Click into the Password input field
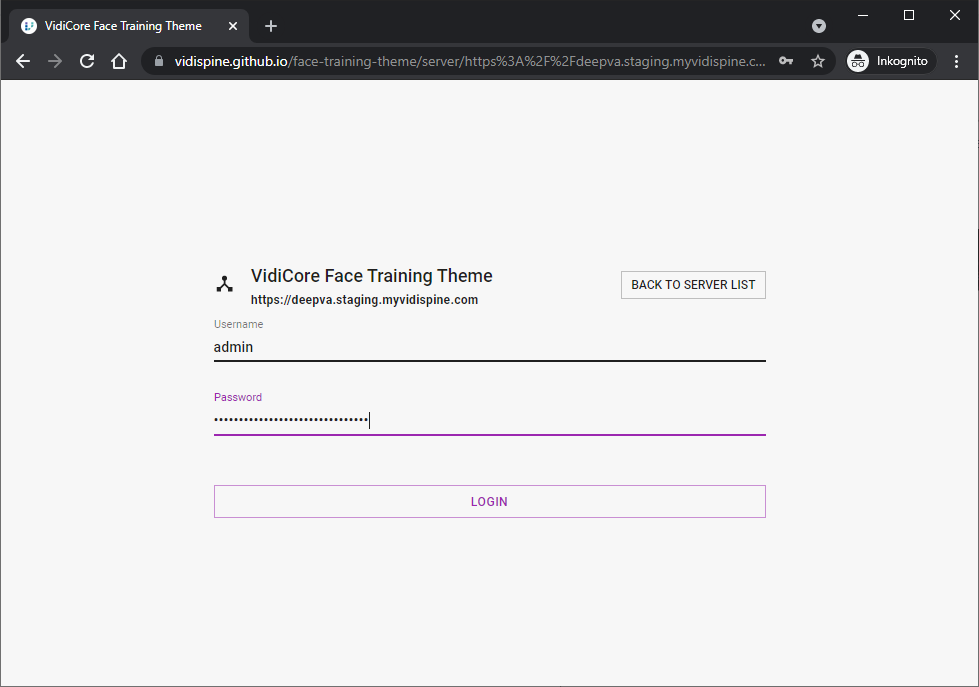979x687 pixels. pos(489,420)
